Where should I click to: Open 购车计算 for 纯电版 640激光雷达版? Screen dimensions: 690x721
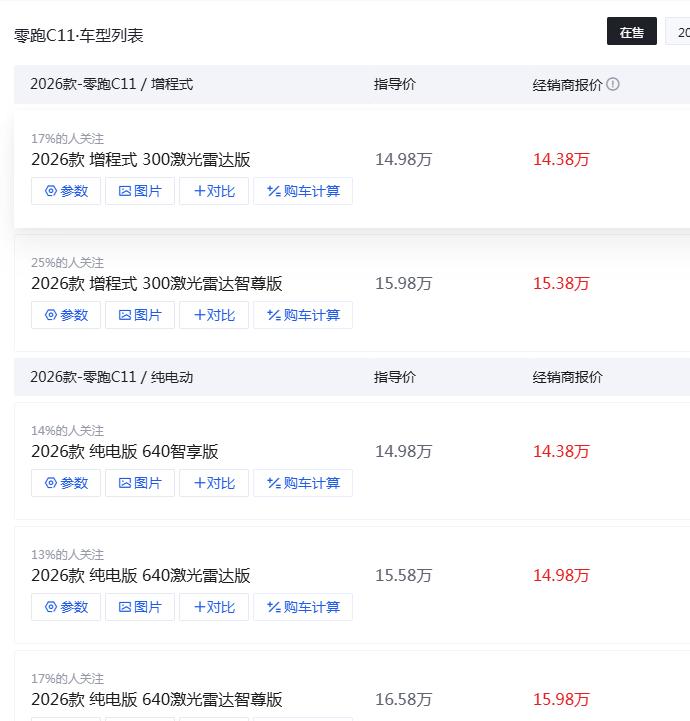click(303, 607)
